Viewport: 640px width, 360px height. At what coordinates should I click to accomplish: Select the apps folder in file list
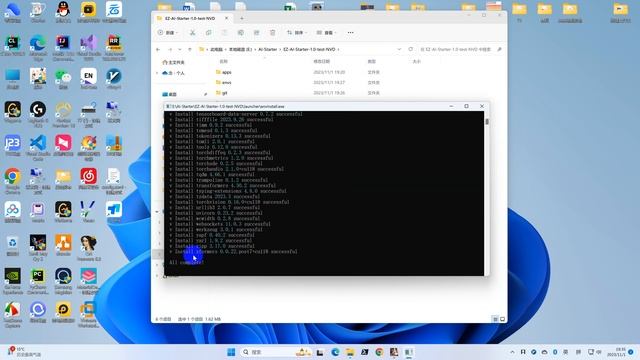pos(227,72)
